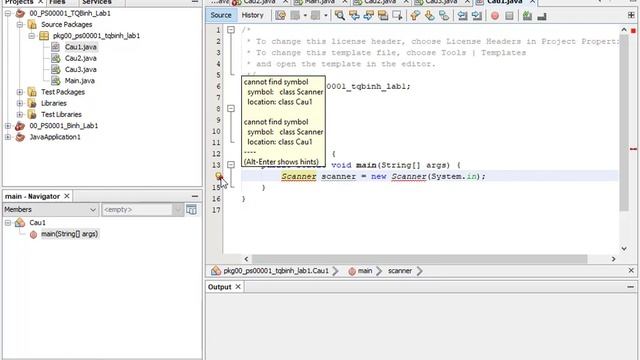Close the main - Navigator tab
640x360 pixels.
(x=67, y=196)
